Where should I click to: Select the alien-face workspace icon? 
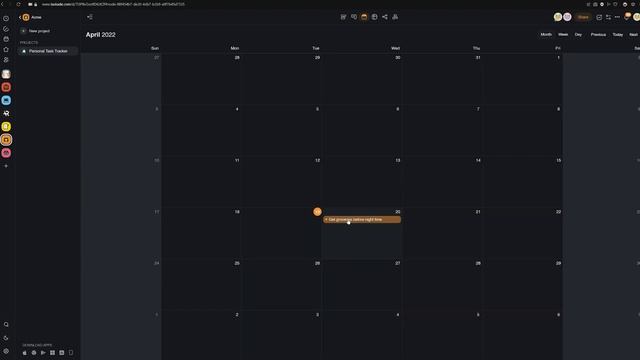point(6,113)
